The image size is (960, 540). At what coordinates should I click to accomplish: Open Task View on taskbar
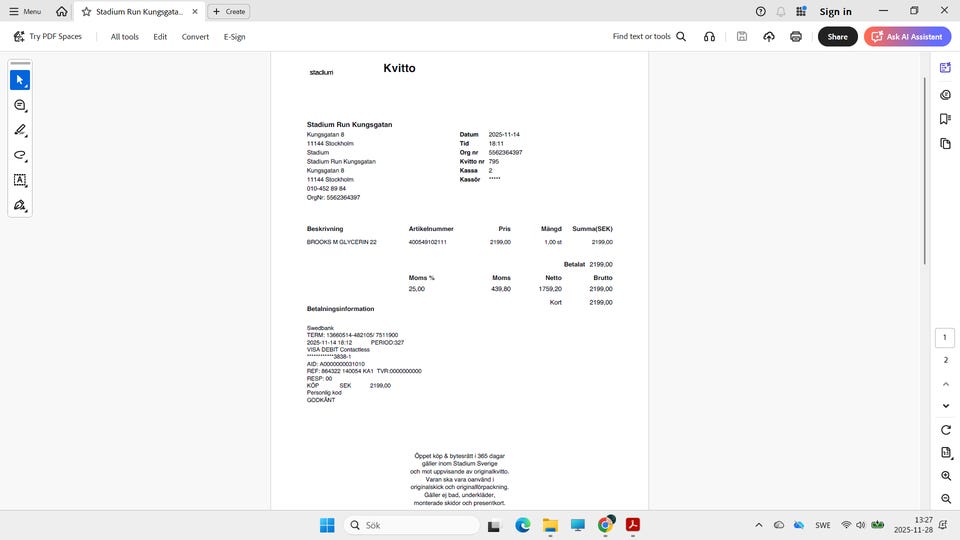[493, 525]
